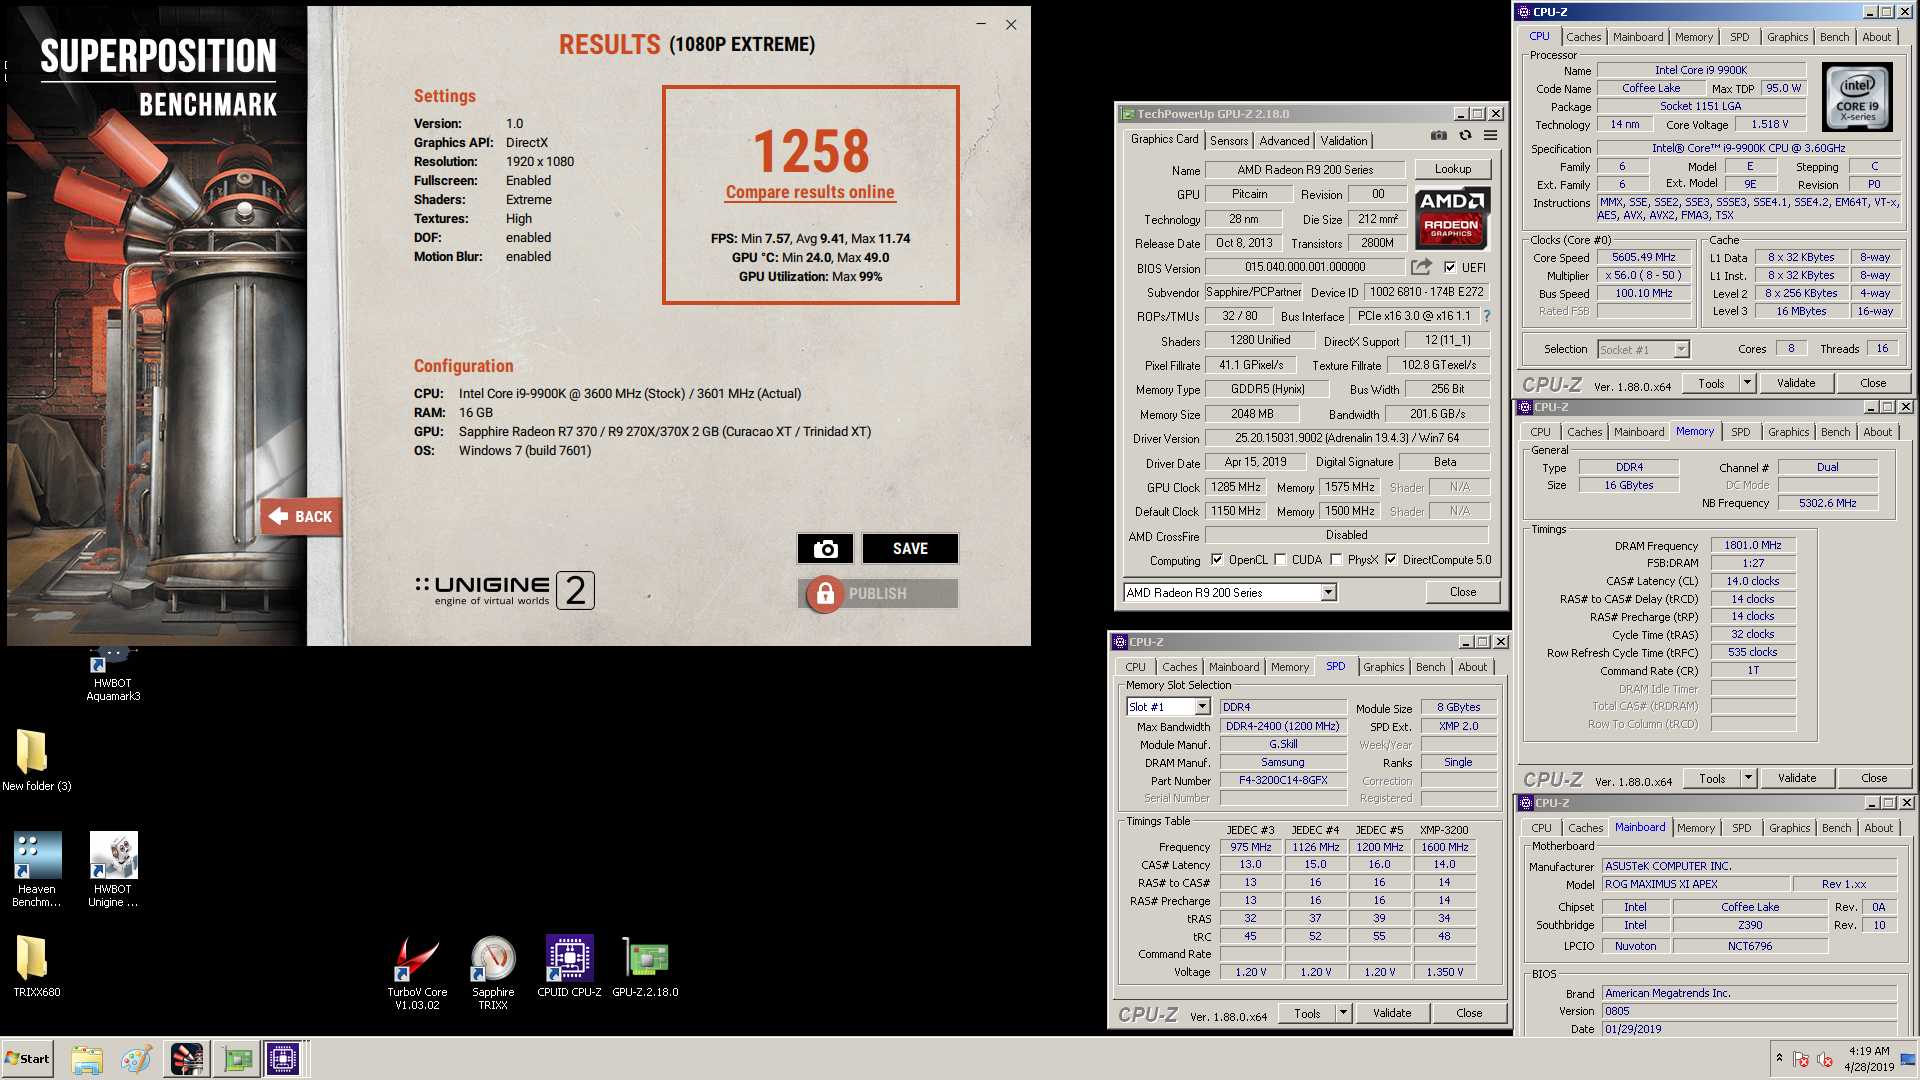Open Caches tab in top CPU-Z window

[x=1583, y=37]
